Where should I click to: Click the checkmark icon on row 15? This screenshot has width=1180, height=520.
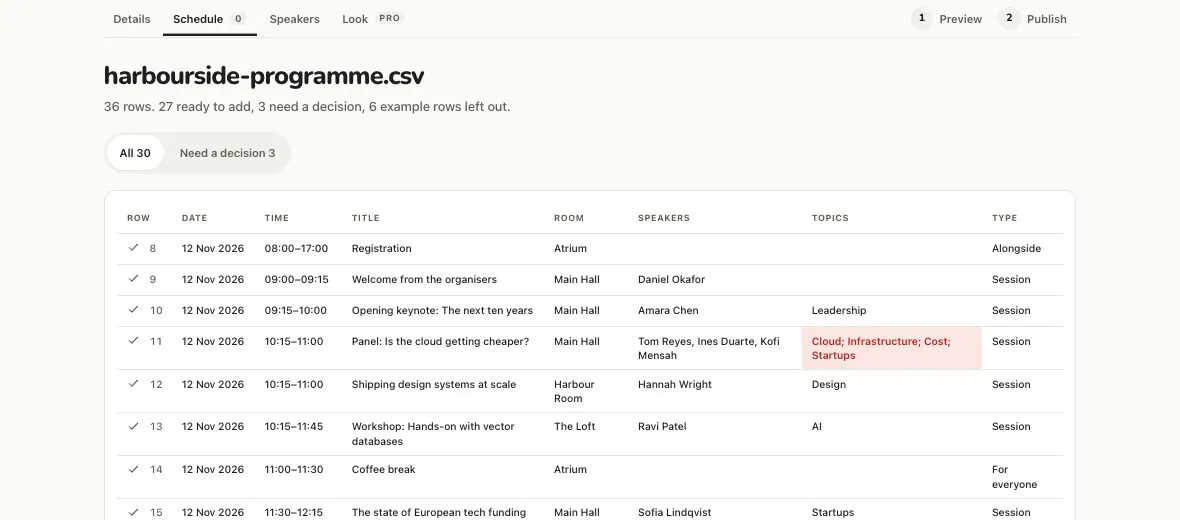pyautogui.click(x=133, y=511)
